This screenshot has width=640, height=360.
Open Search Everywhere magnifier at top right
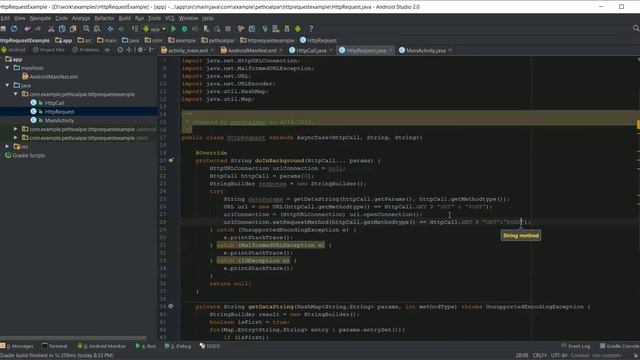click(x=636, y=28)
